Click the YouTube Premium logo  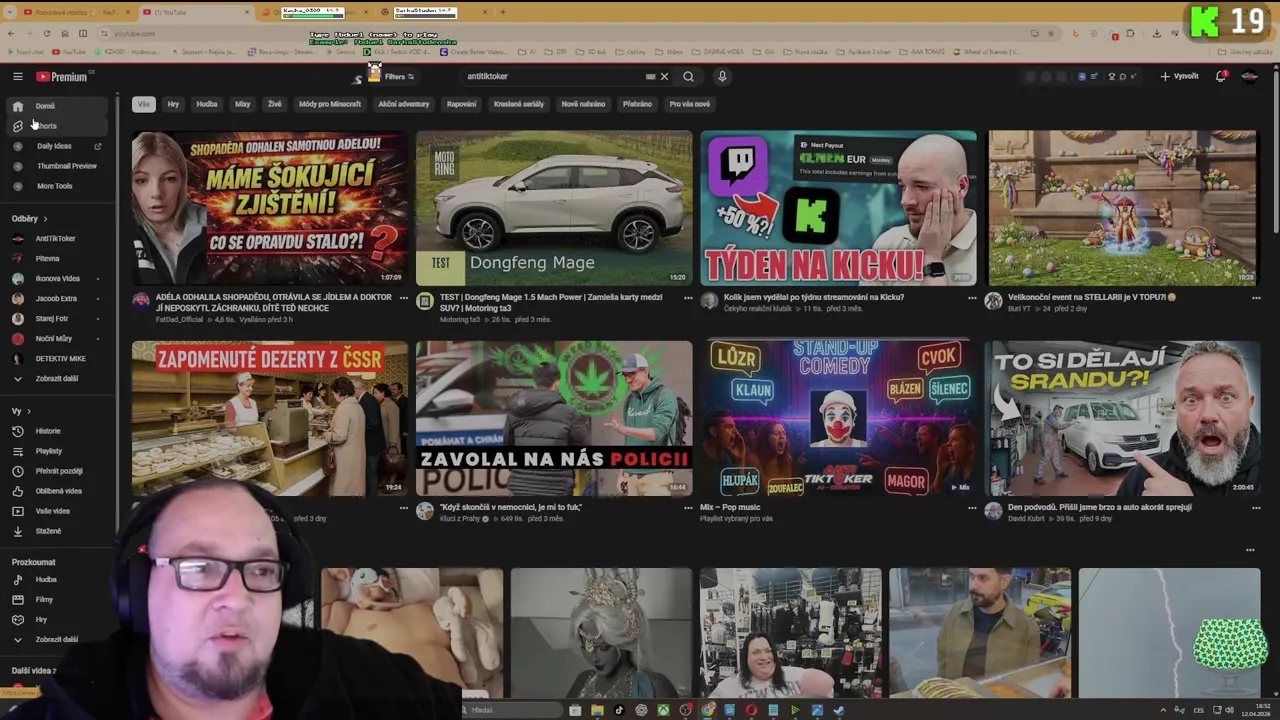(62, 76)
